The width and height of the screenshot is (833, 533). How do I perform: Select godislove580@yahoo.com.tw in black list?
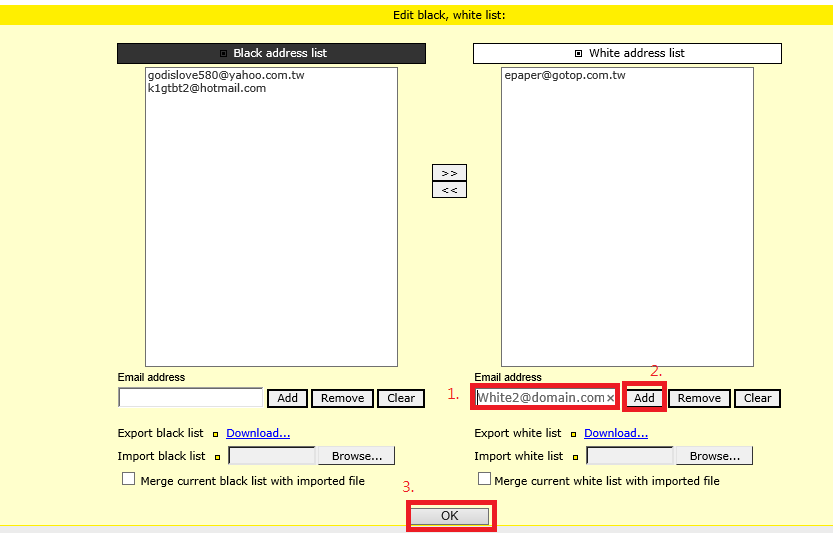pos(226,75)
